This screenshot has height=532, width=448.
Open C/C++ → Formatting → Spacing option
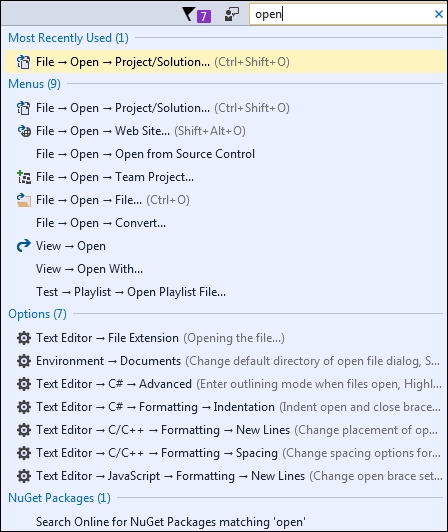225,453
